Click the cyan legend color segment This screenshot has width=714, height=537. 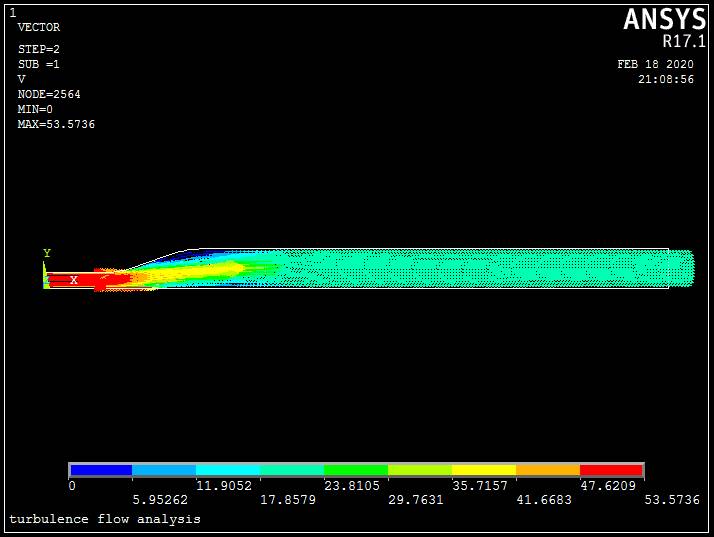pos(228,470)
